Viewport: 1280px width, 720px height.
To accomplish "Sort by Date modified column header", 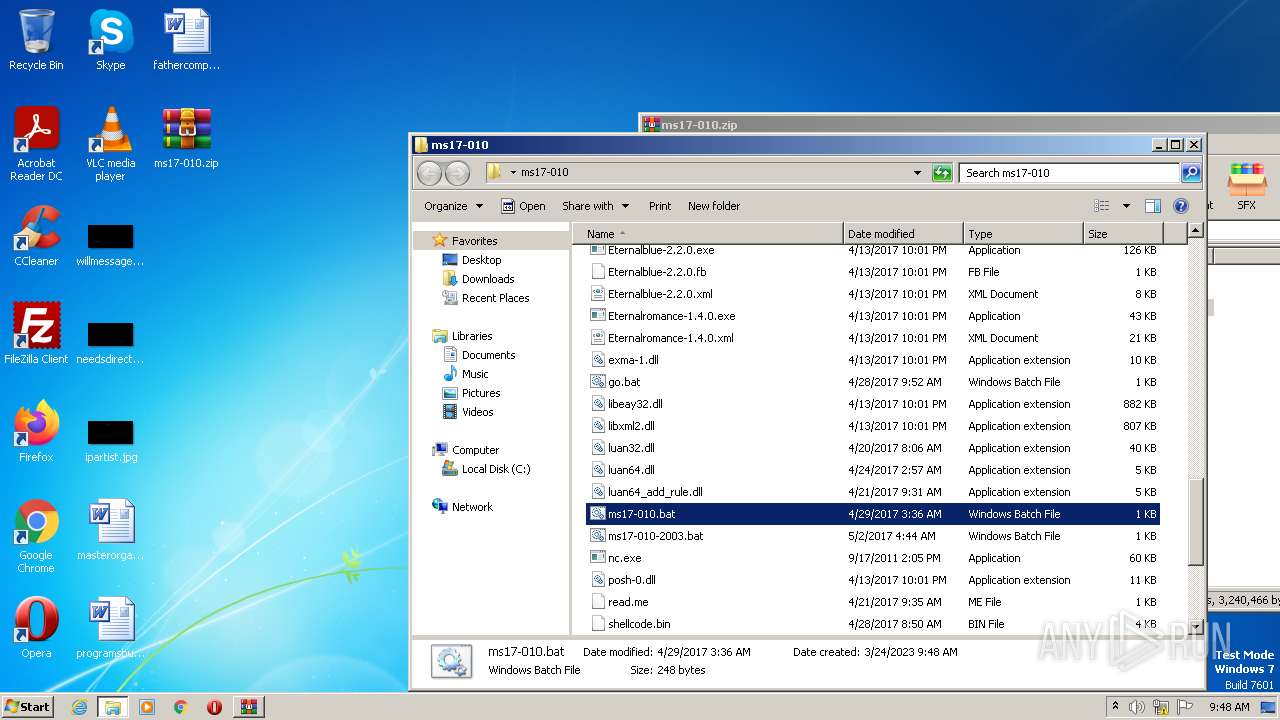I will click(x=903, y=234).
